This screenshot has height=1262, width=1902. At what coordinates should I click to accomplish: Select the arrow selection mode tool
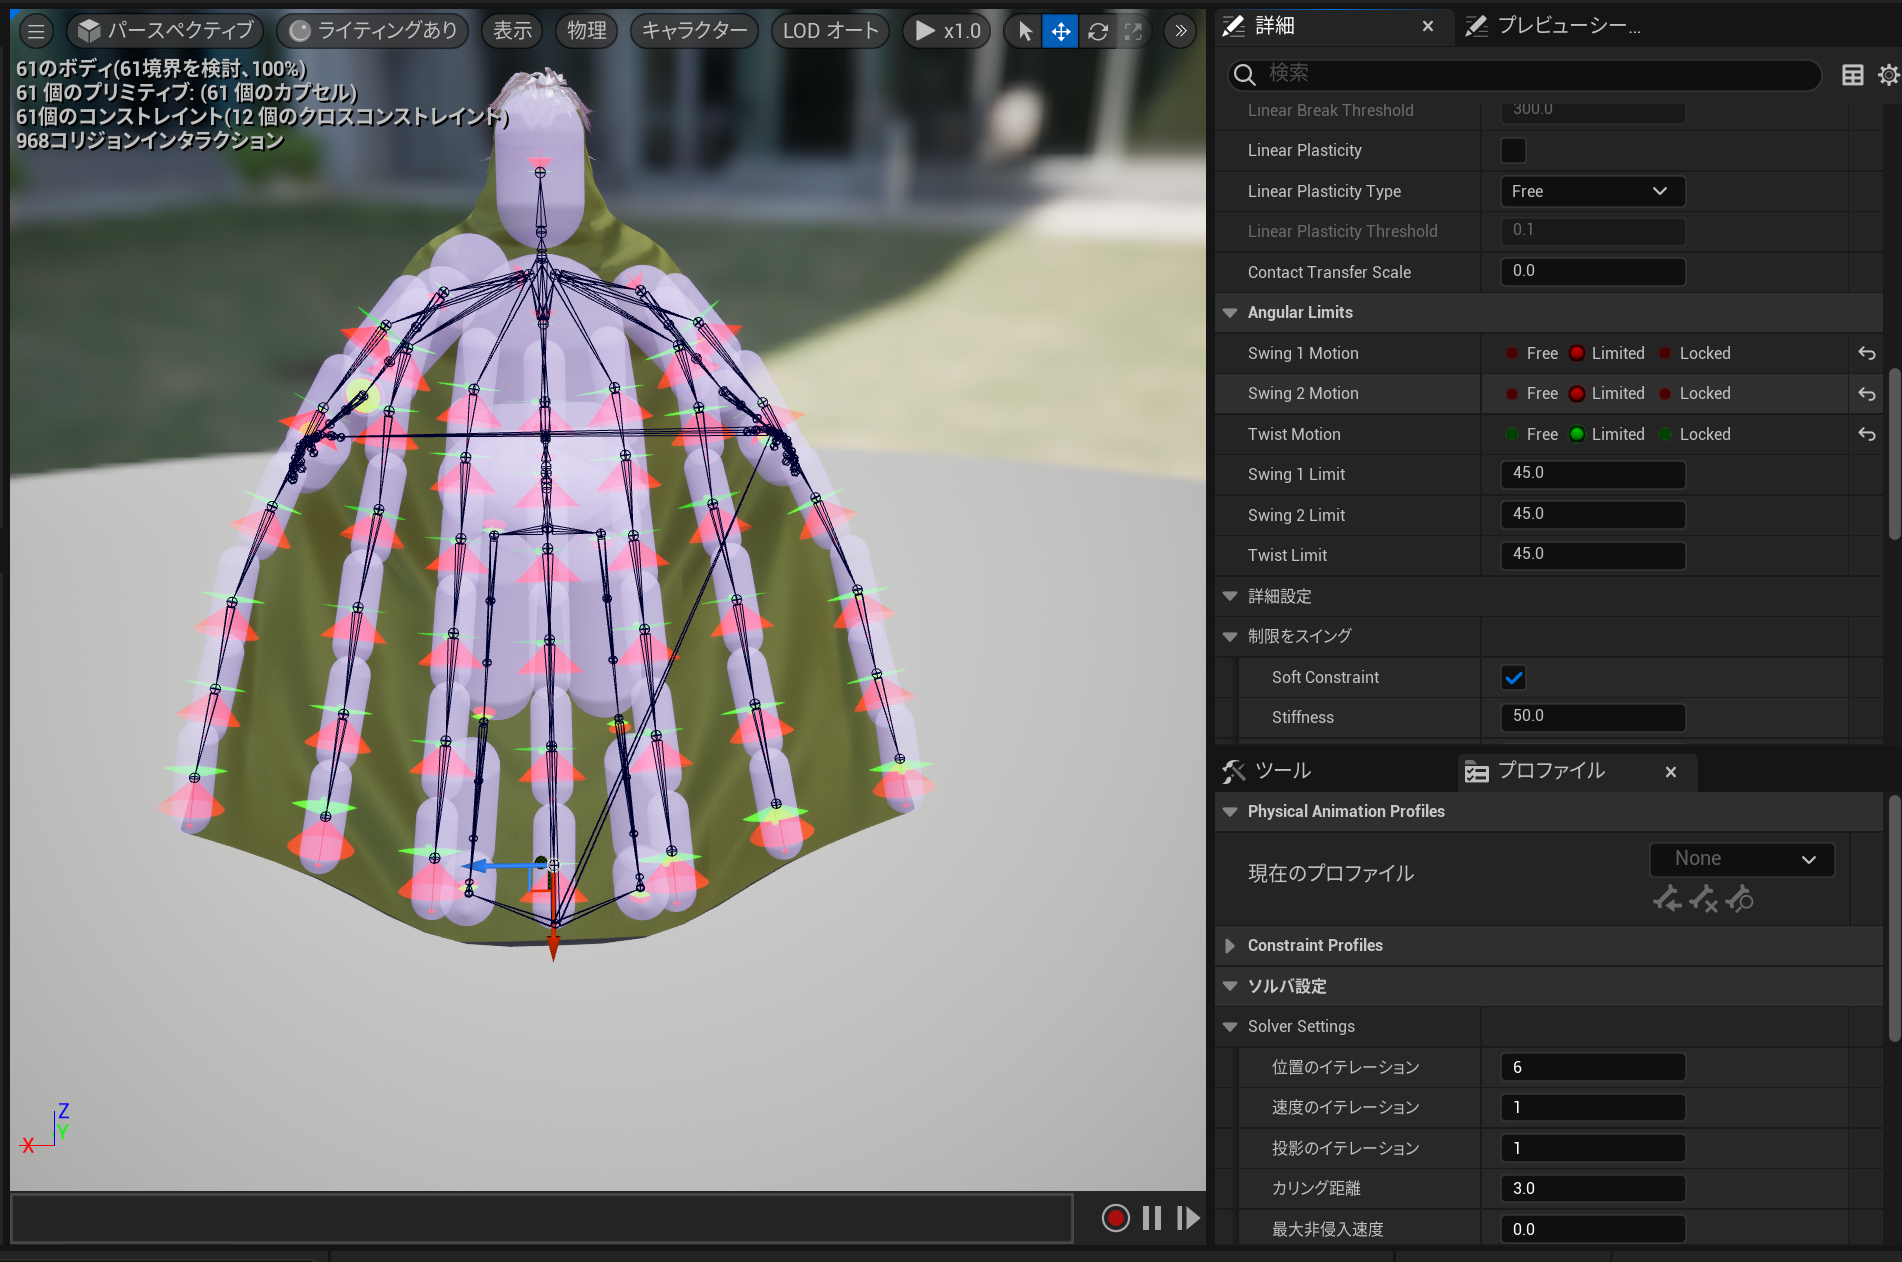click(x=1025, y=31)
